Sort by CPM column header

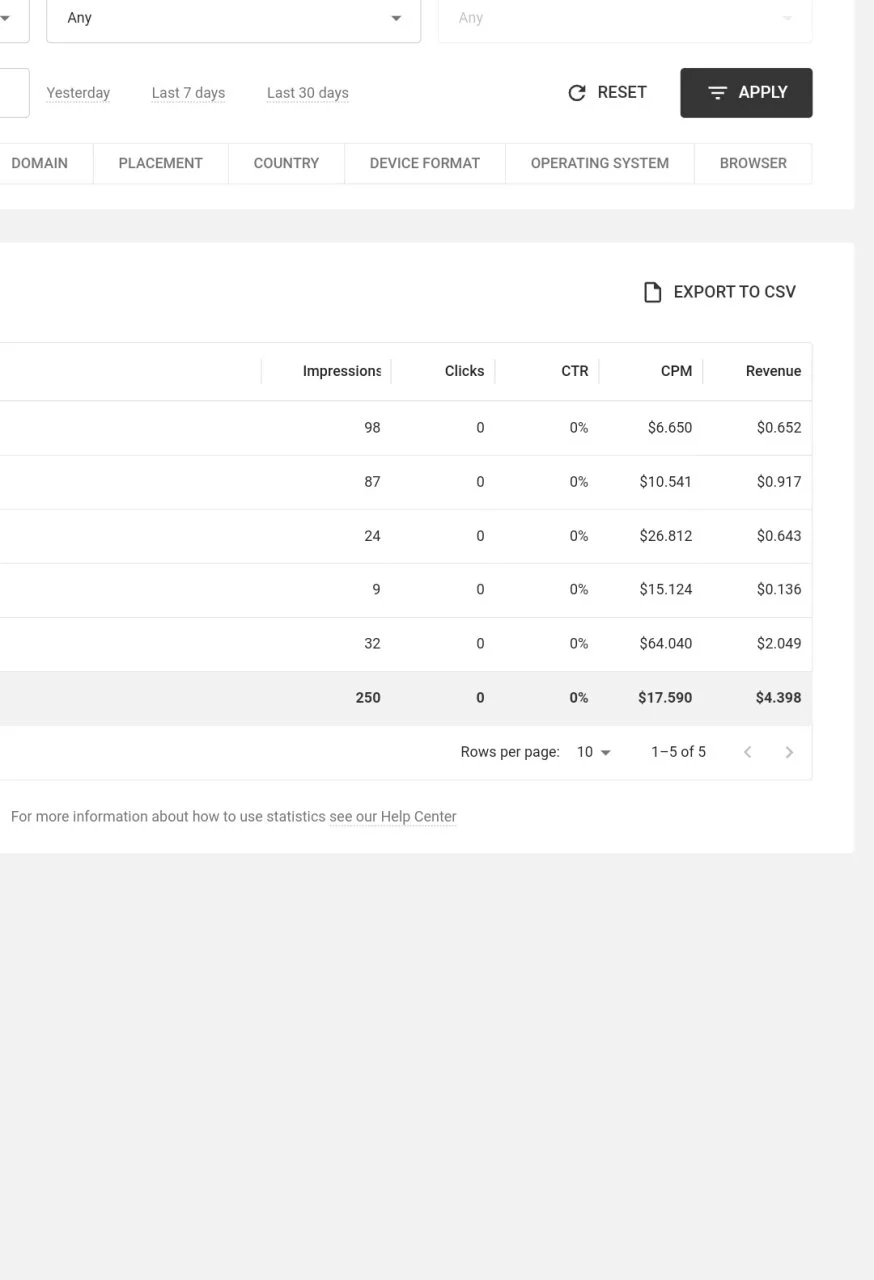(676, 371)
